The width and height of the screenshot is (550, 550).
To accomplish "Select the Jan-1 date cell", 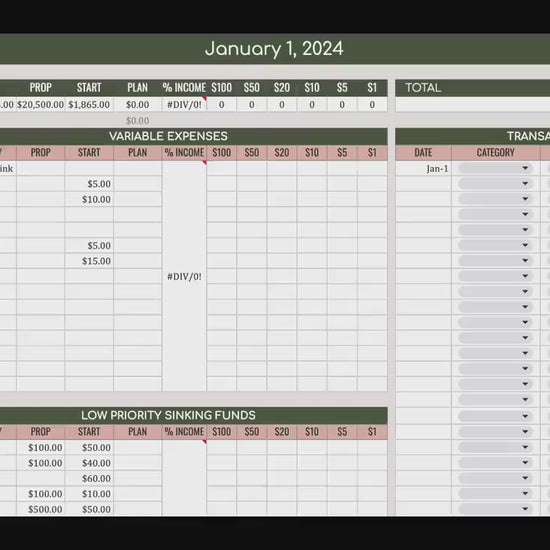I will tap(423, 169).
